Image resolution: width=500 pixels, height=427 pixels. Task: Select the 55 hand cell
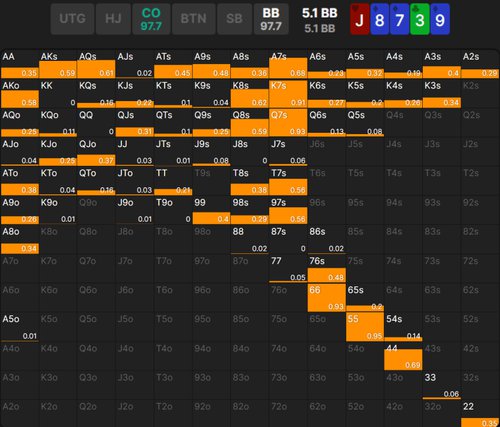tap(365, 327)
